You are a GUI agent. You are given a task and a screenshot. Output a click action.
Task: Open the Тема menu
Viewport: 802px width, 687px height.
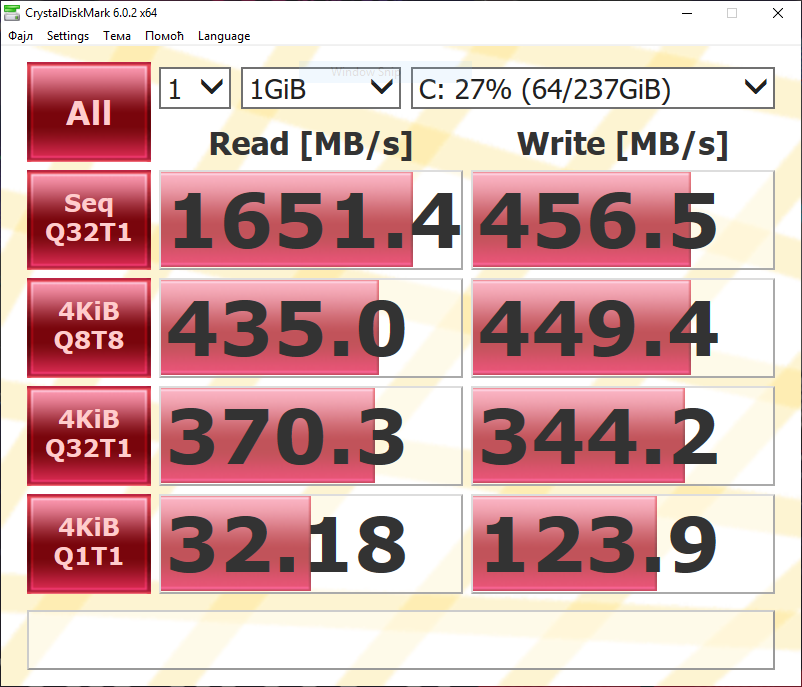click(x=117, y=36)
